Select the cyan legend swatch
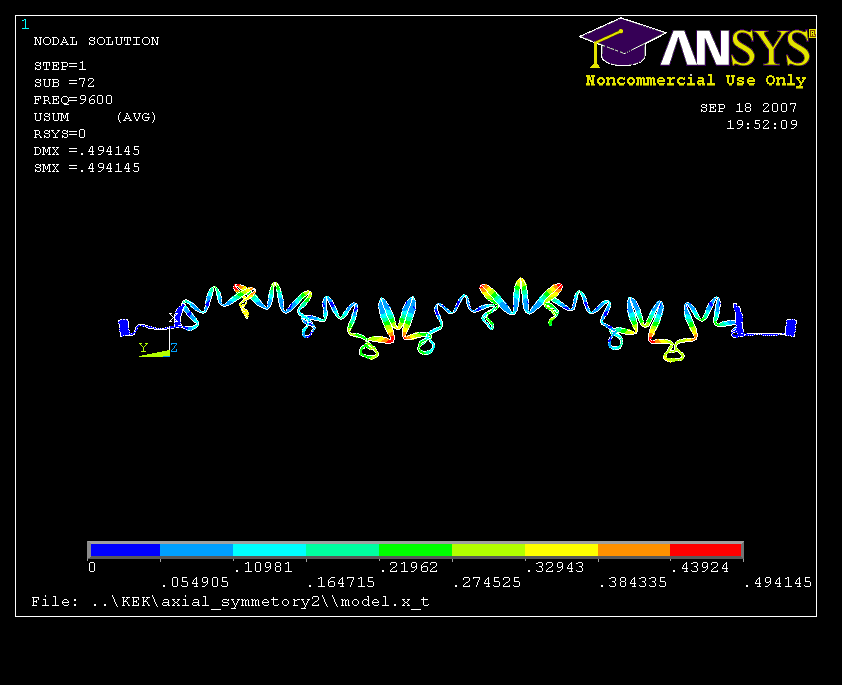This screenshot has height=685, width=842. tap(270, 550)
